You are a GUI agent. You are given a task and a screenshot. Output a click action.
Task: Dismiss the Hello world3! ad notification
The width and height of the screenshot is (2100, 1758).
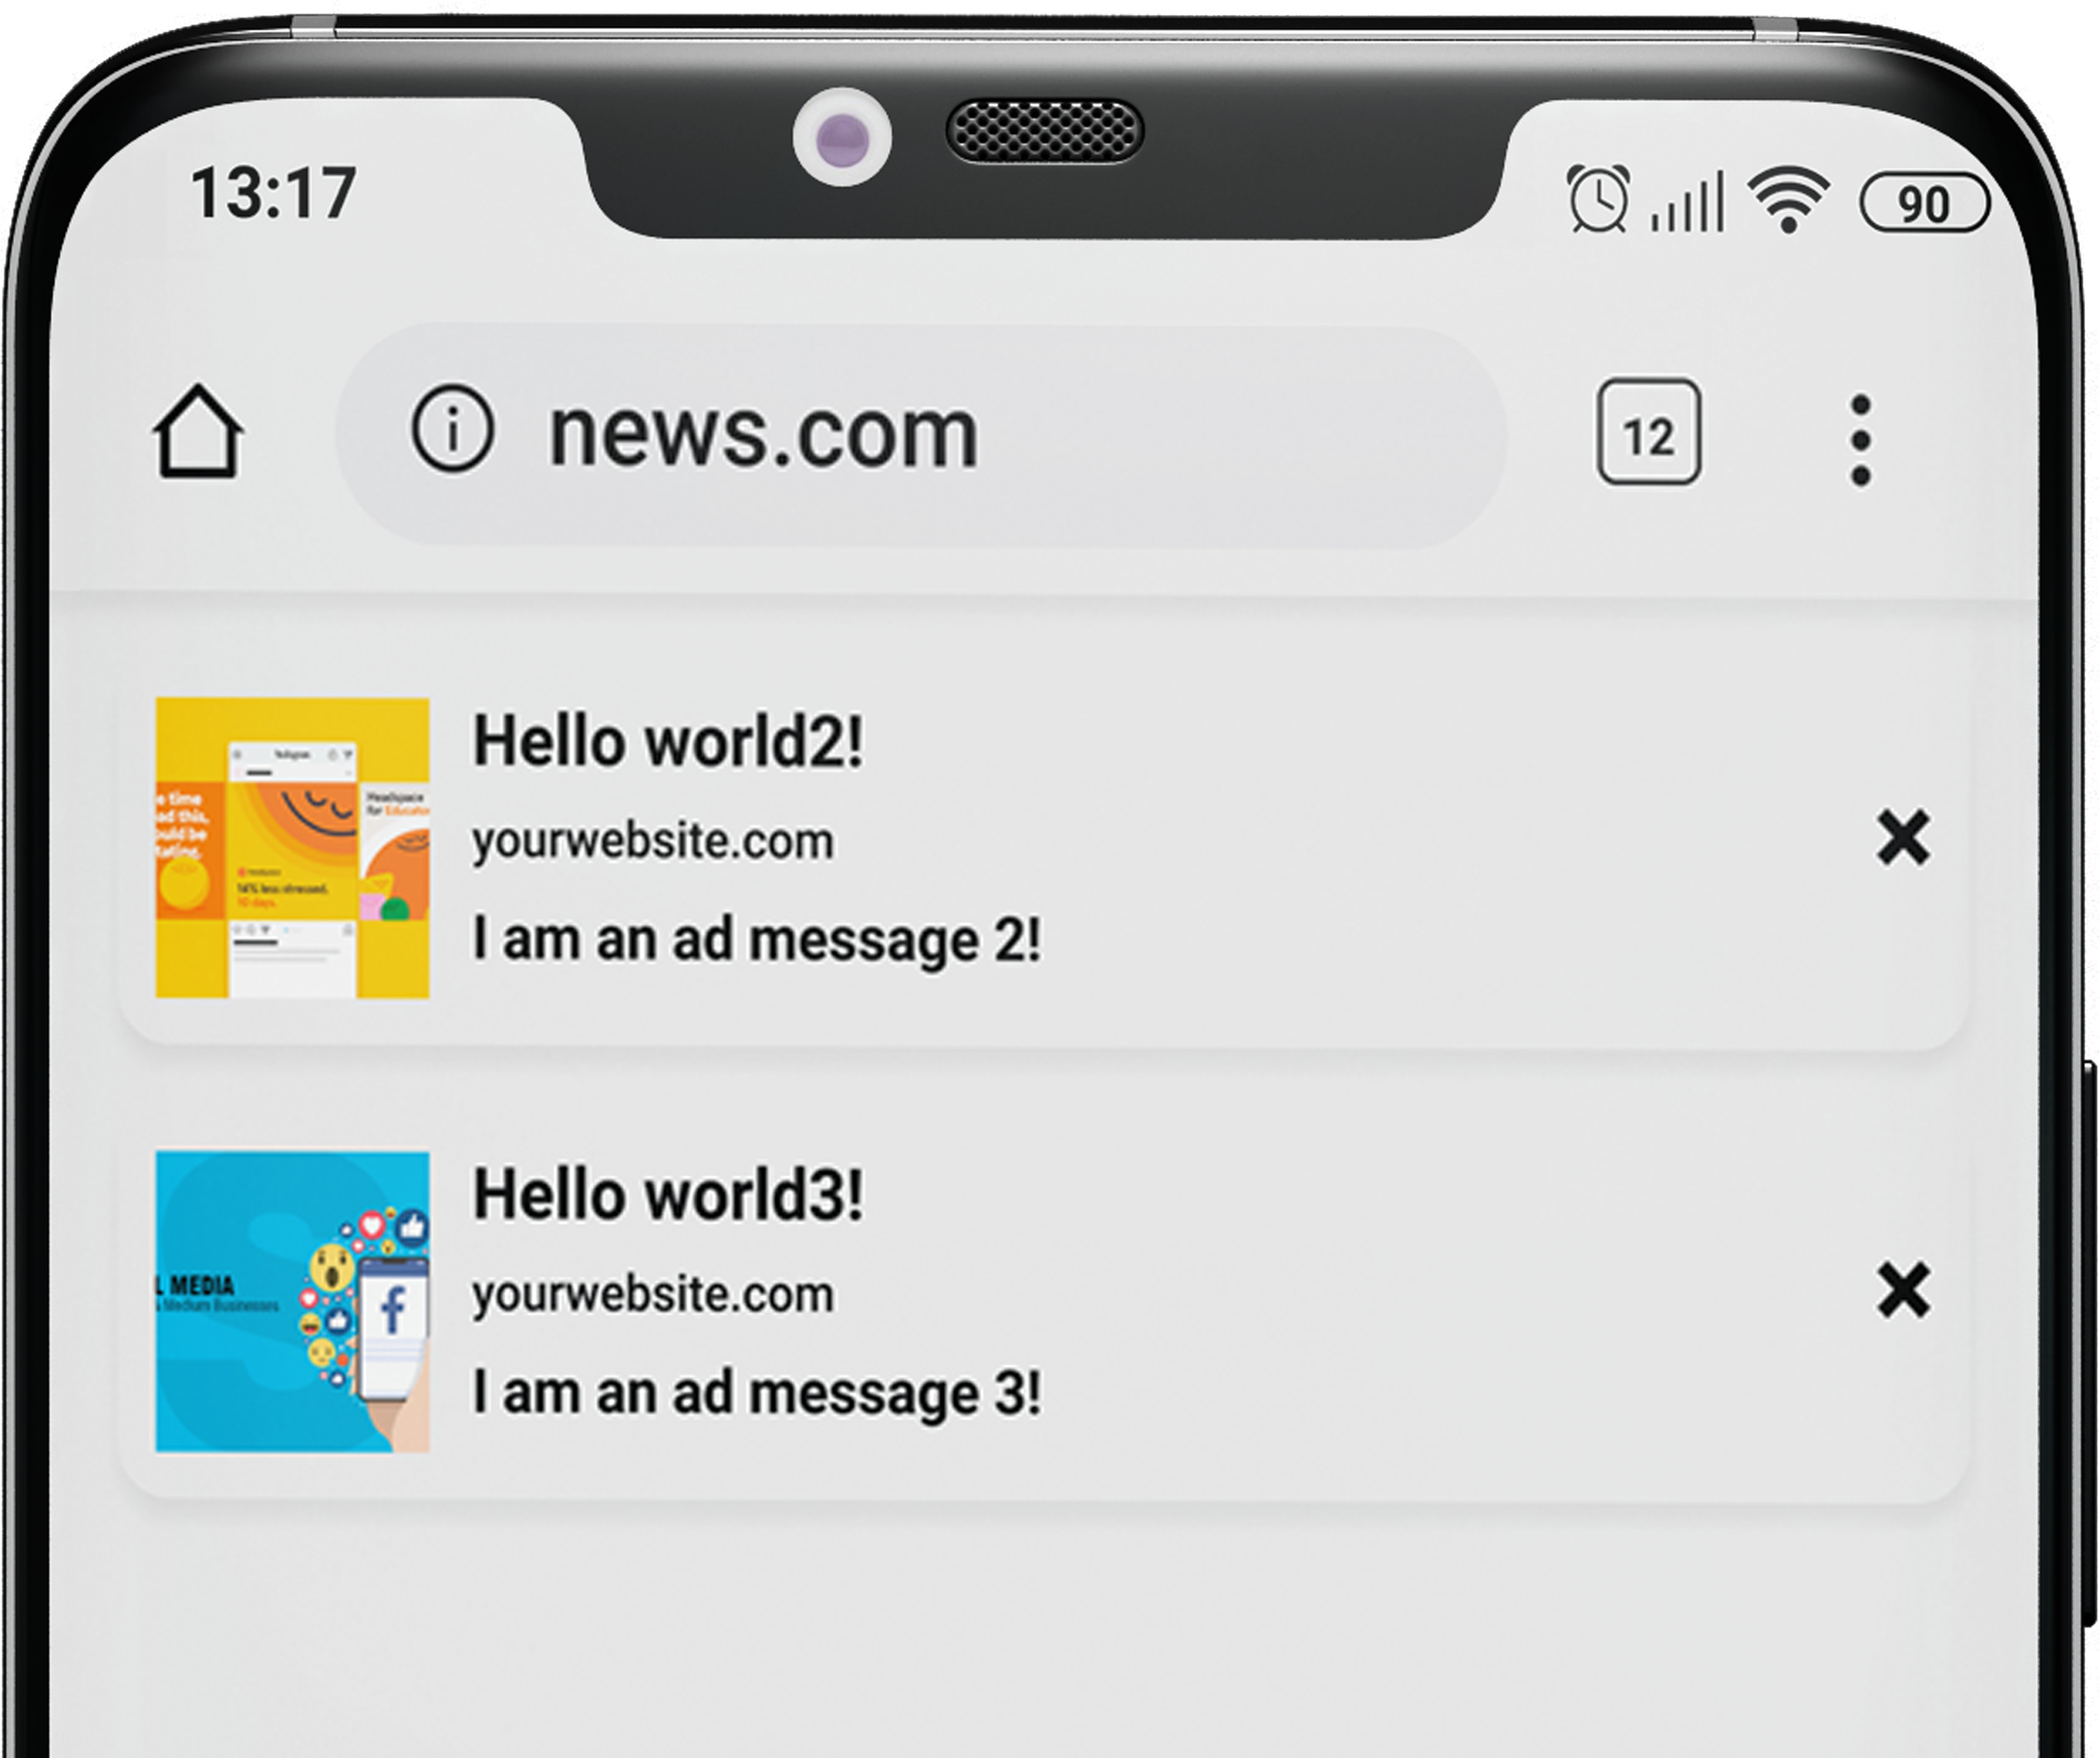coord(1903,1291)
